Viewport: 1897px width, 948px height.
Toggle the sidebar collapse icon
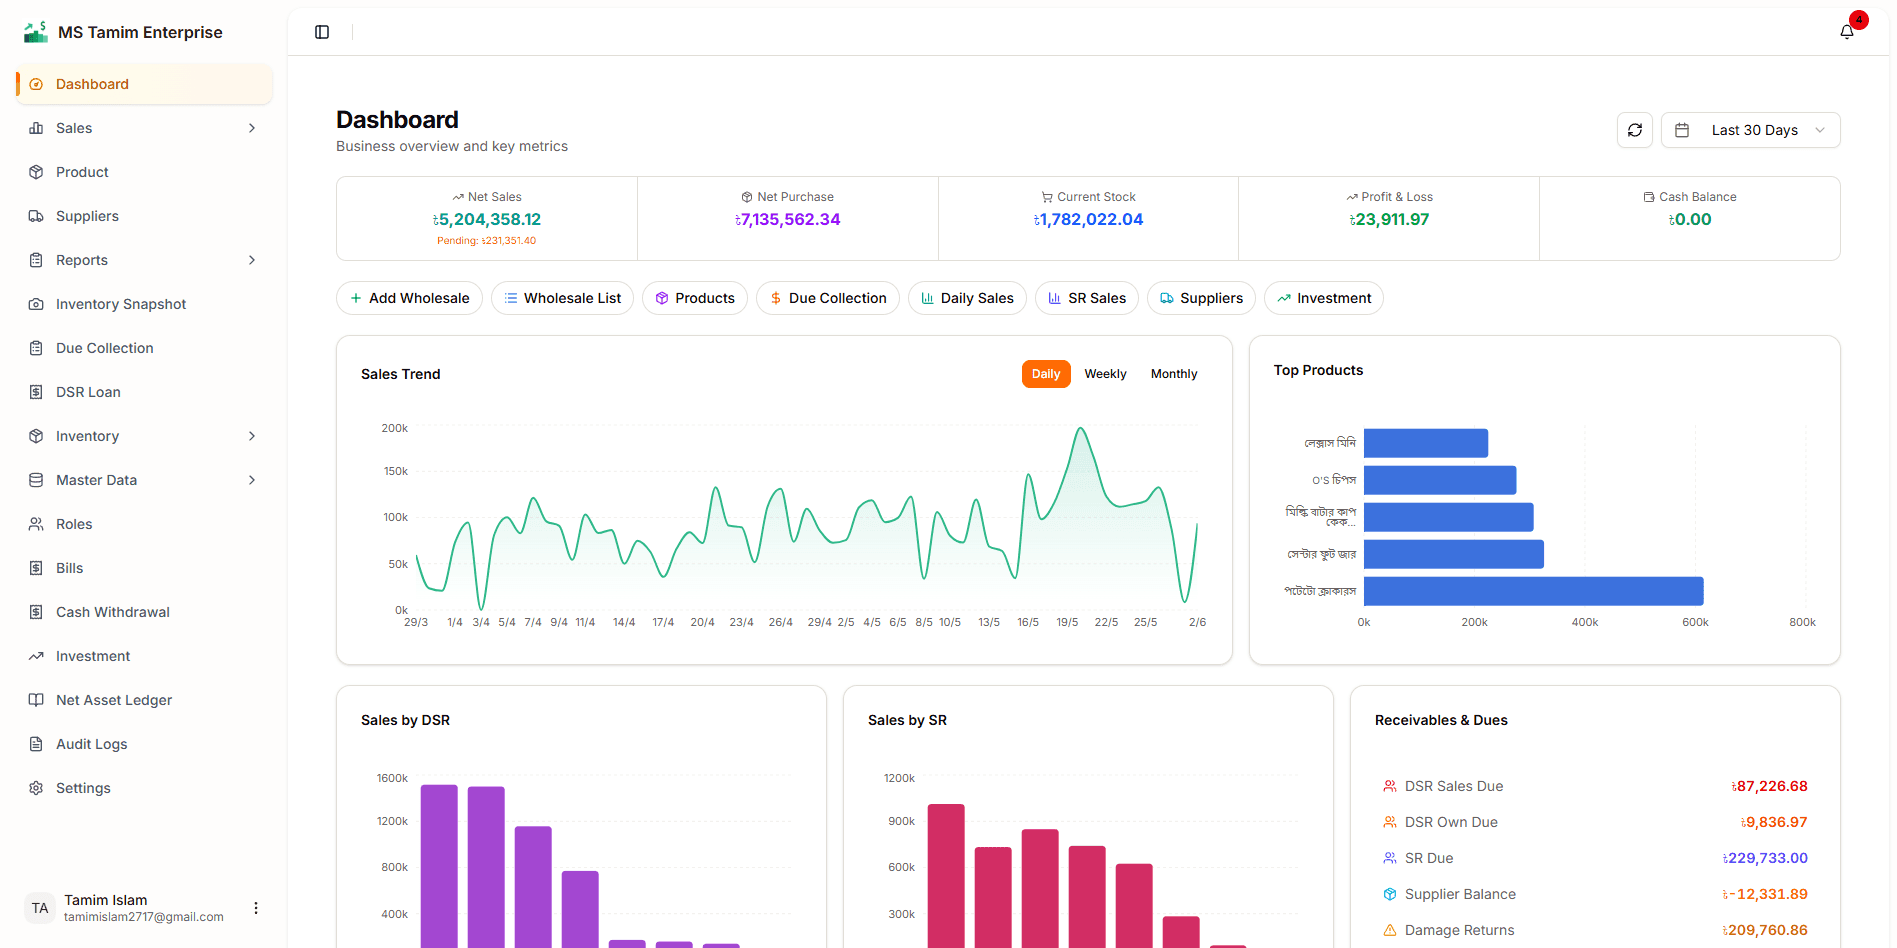point(322,32)
